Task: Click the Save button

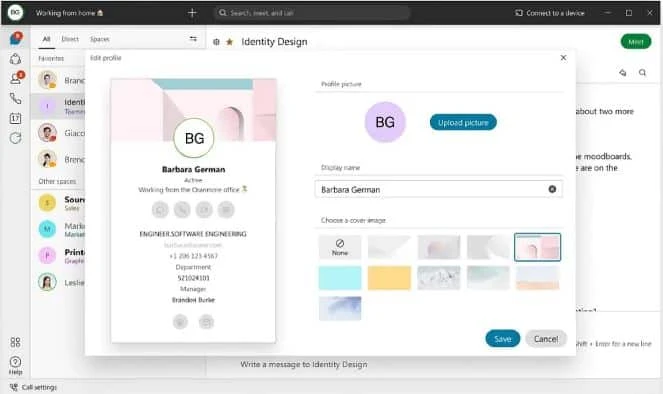Action: 502,339
